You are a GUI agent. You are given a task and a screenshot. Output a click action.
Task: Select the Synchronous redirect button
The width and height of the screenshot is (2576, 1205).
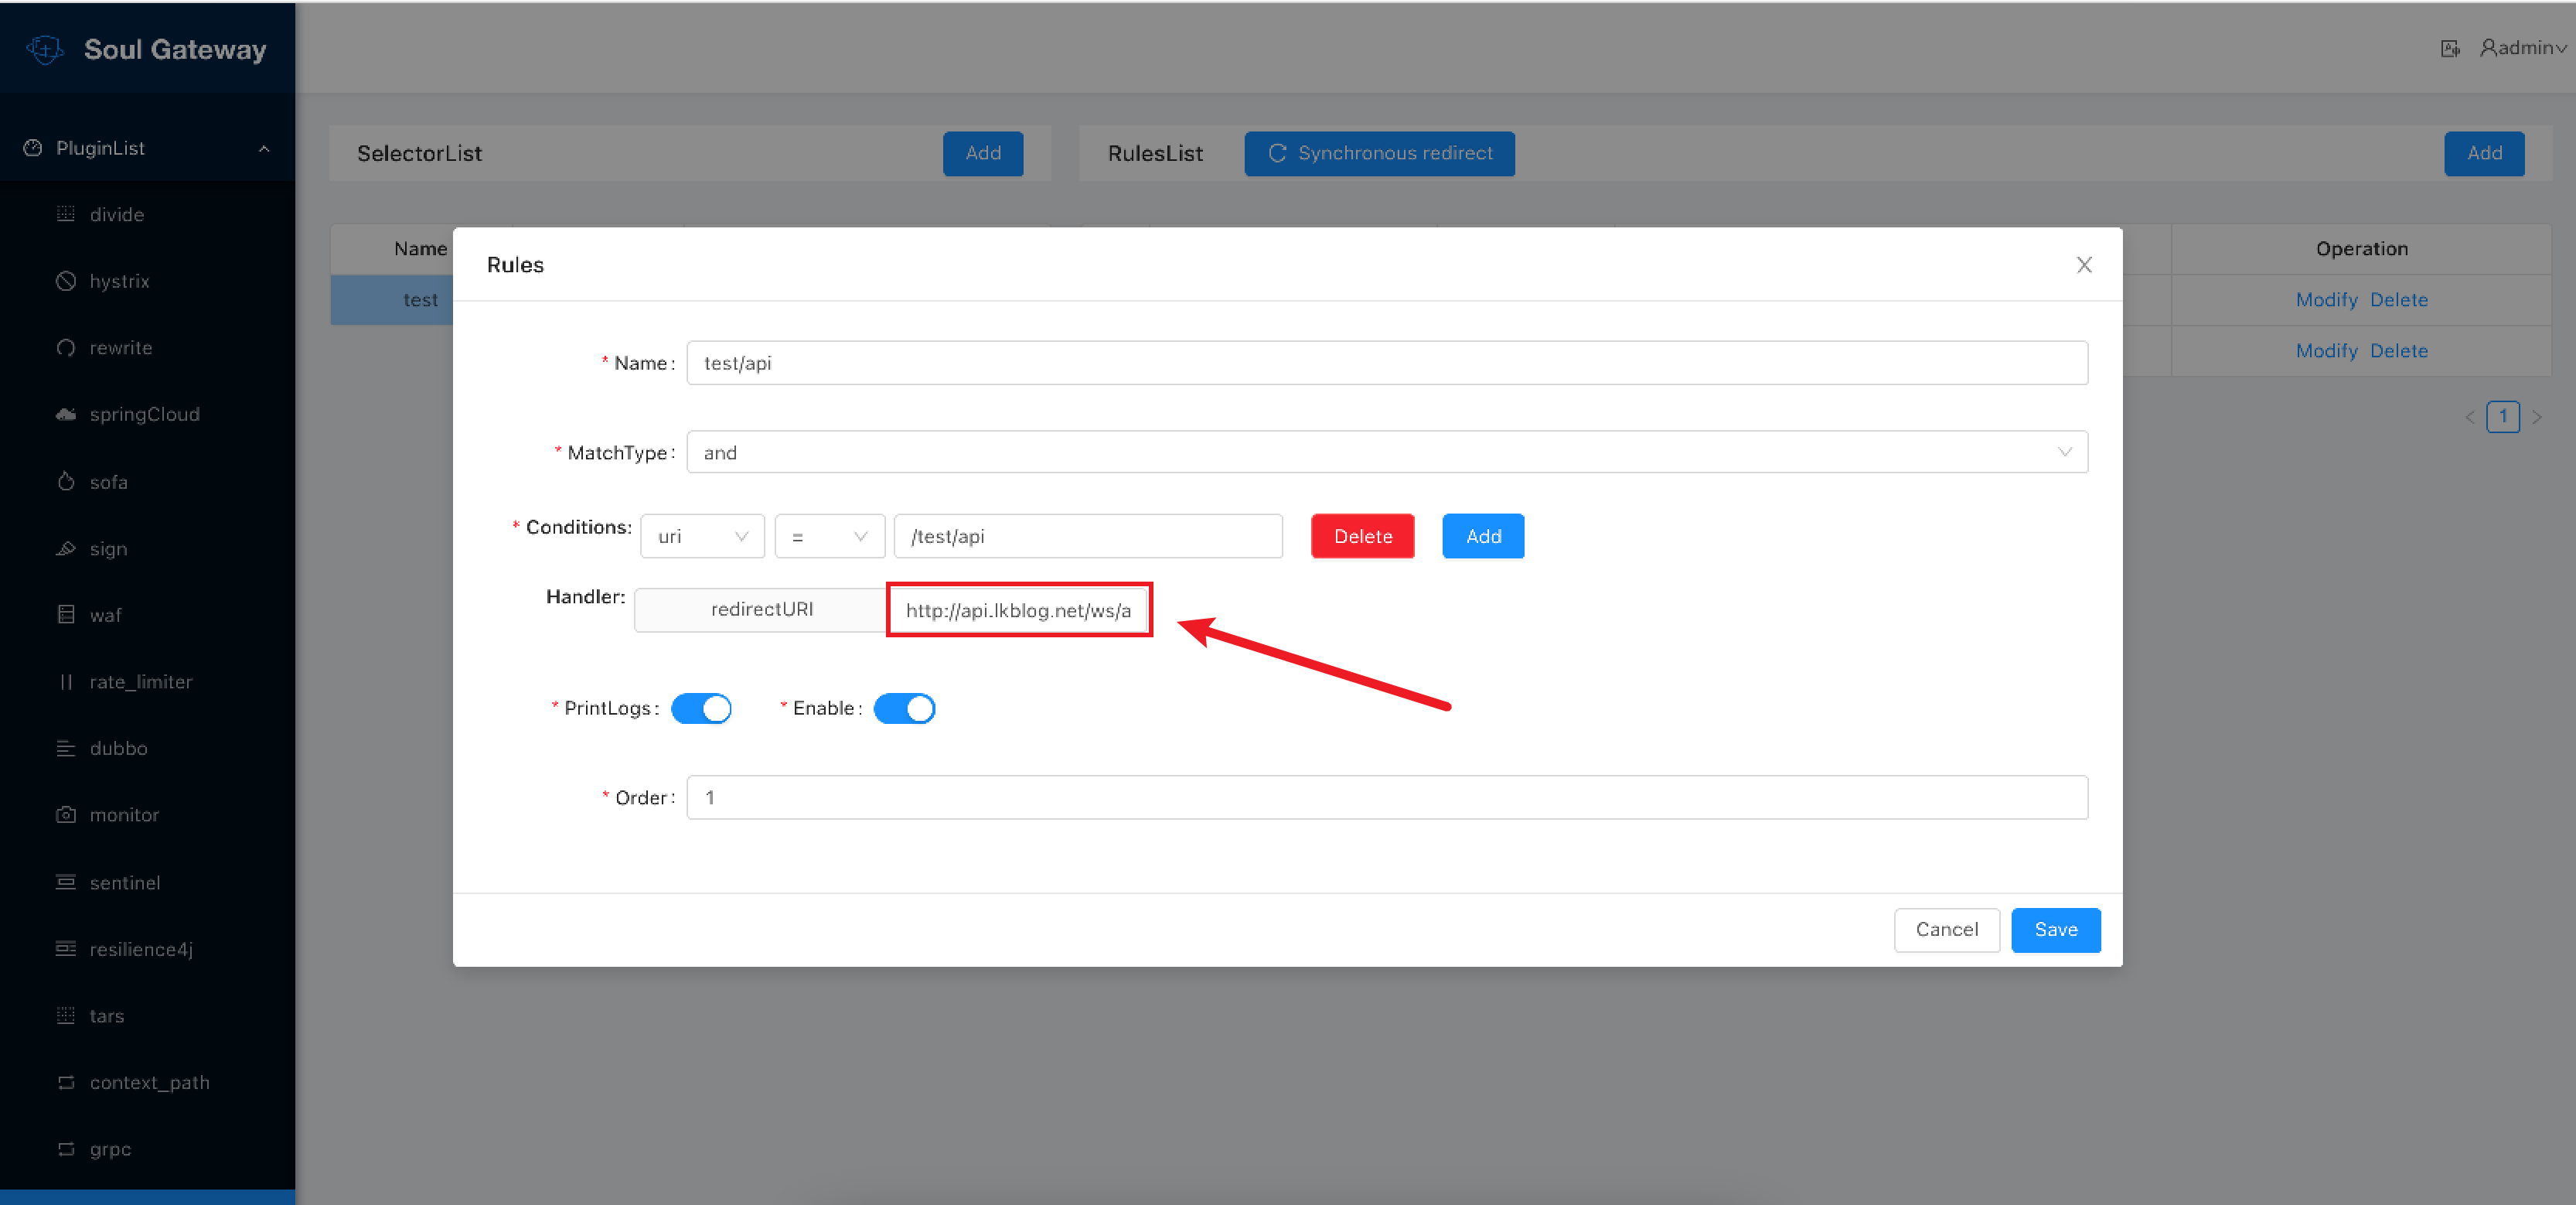click(1380, 153)
